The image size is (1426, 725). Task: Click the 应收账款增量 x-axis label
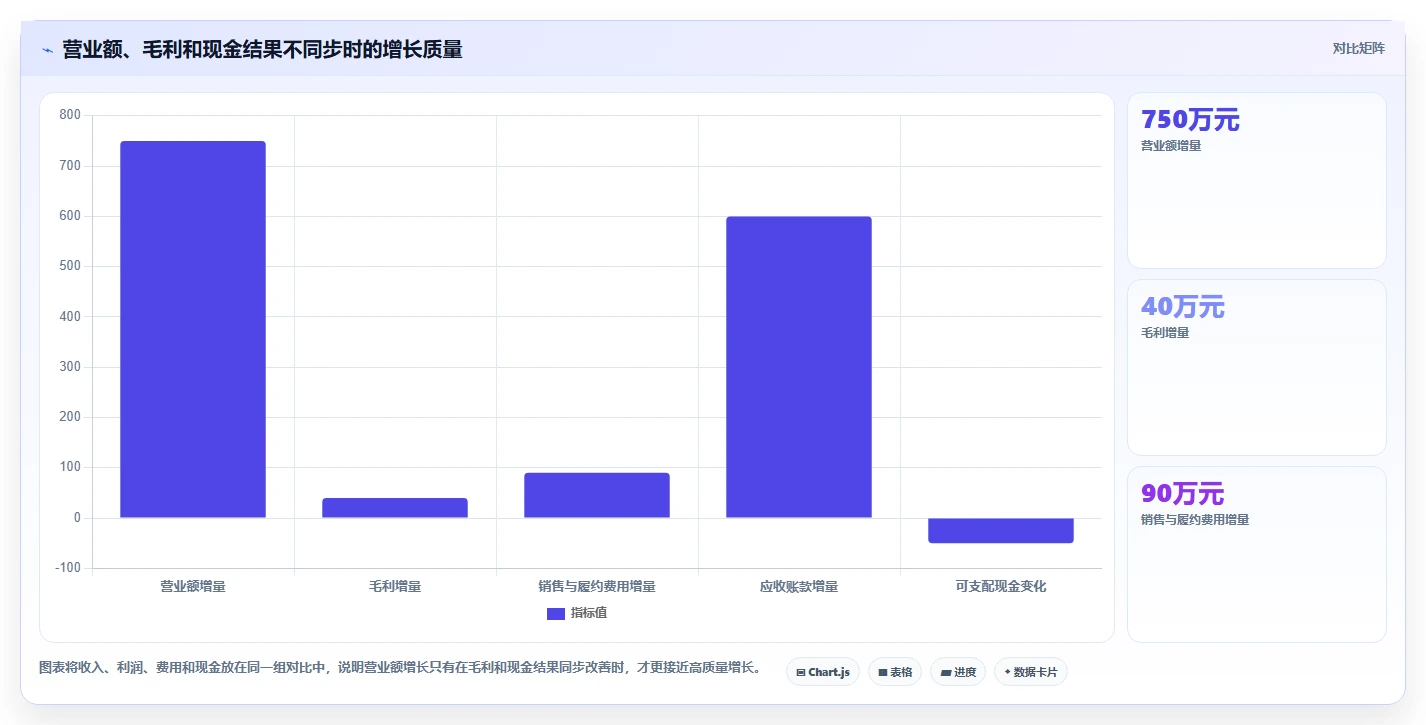[x=799, y=586]
